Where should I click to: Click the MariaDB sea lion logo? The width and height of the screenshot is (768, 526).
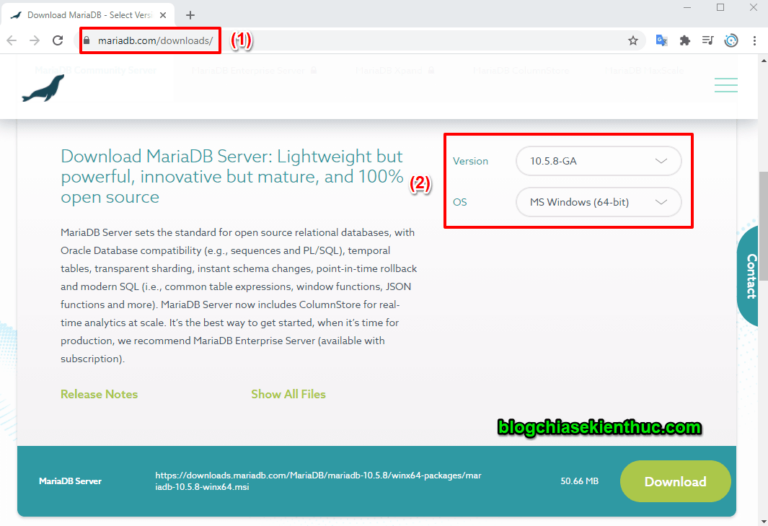pos(43,89)
